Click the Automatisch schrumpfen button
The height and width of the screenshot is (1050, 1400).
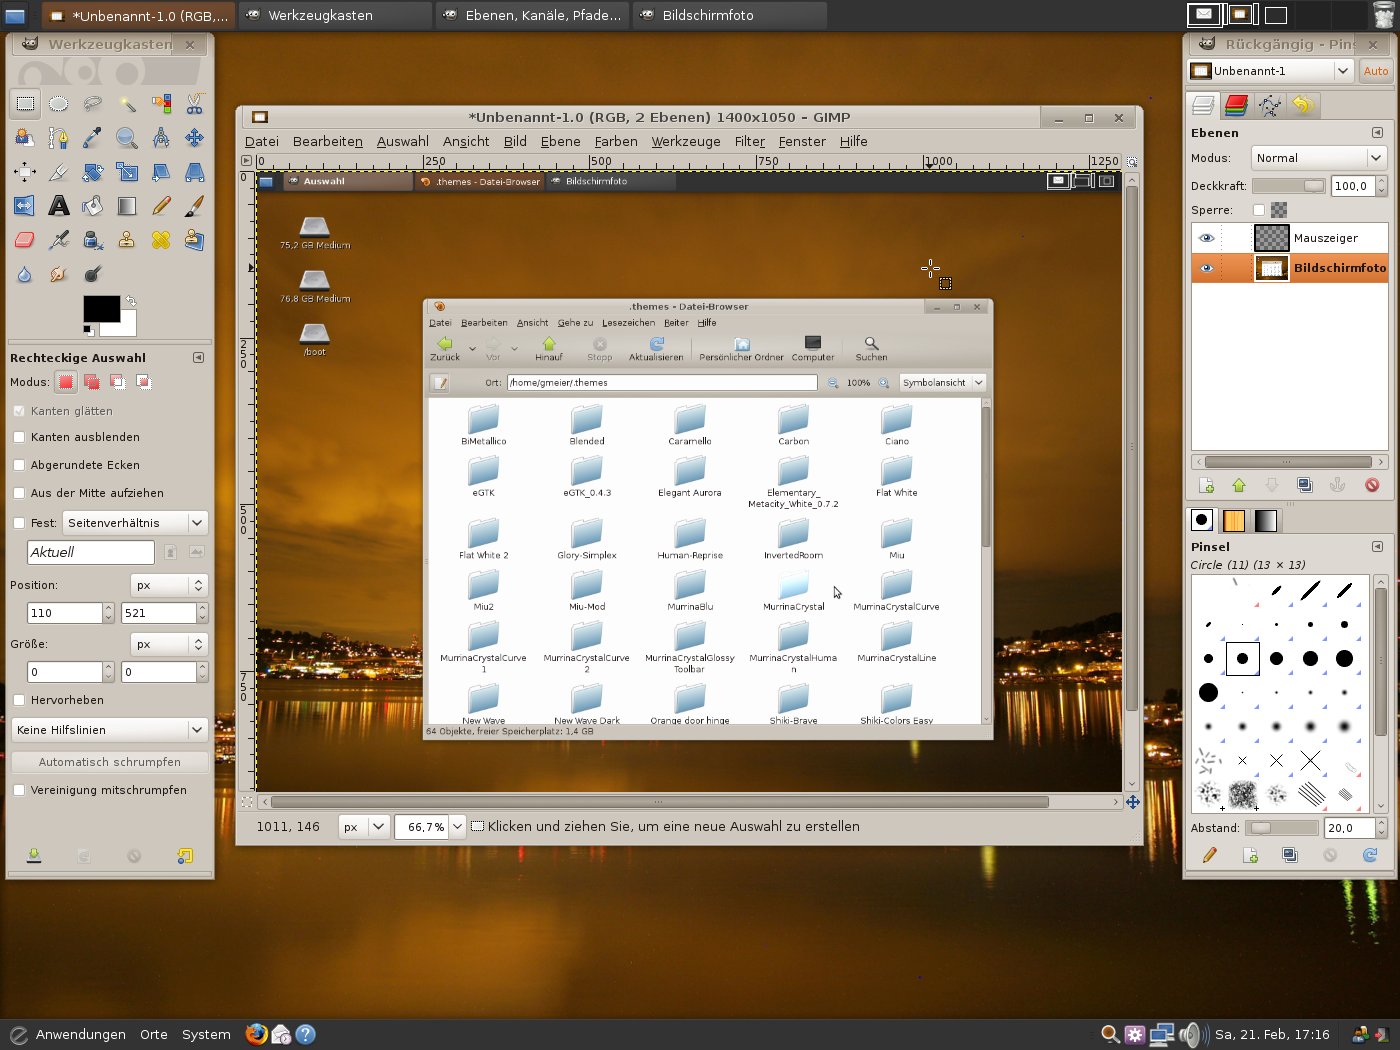pyautogui.click(x=110, y=762)
